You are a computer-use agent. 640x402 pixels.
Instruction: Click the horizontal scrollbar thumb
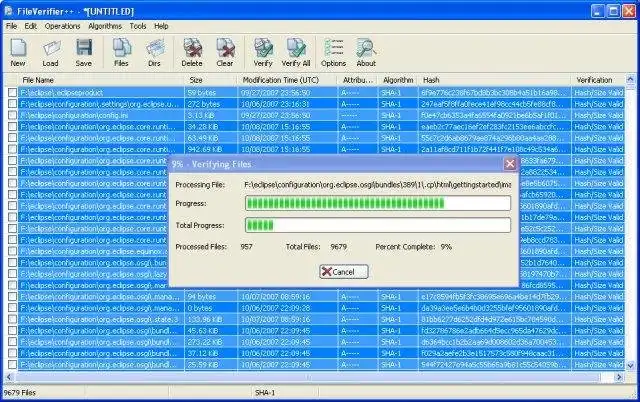308,377
